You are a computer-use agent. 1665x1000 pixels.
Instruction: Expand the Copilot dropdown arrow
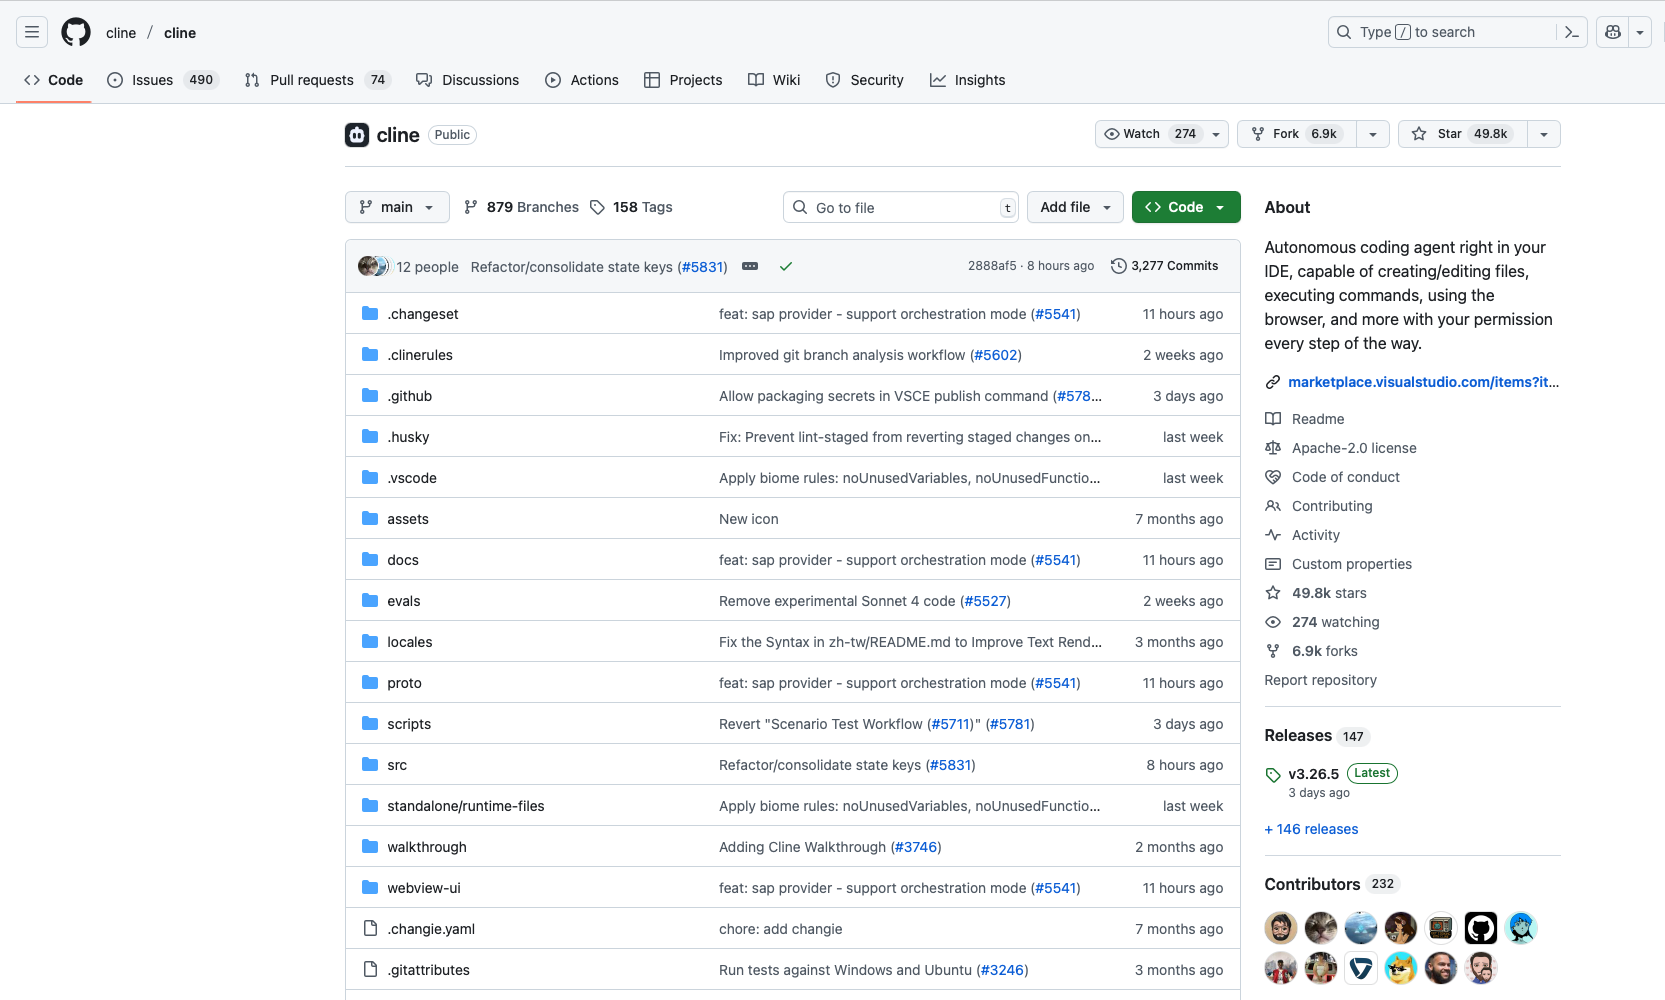tap(1640, 32)
